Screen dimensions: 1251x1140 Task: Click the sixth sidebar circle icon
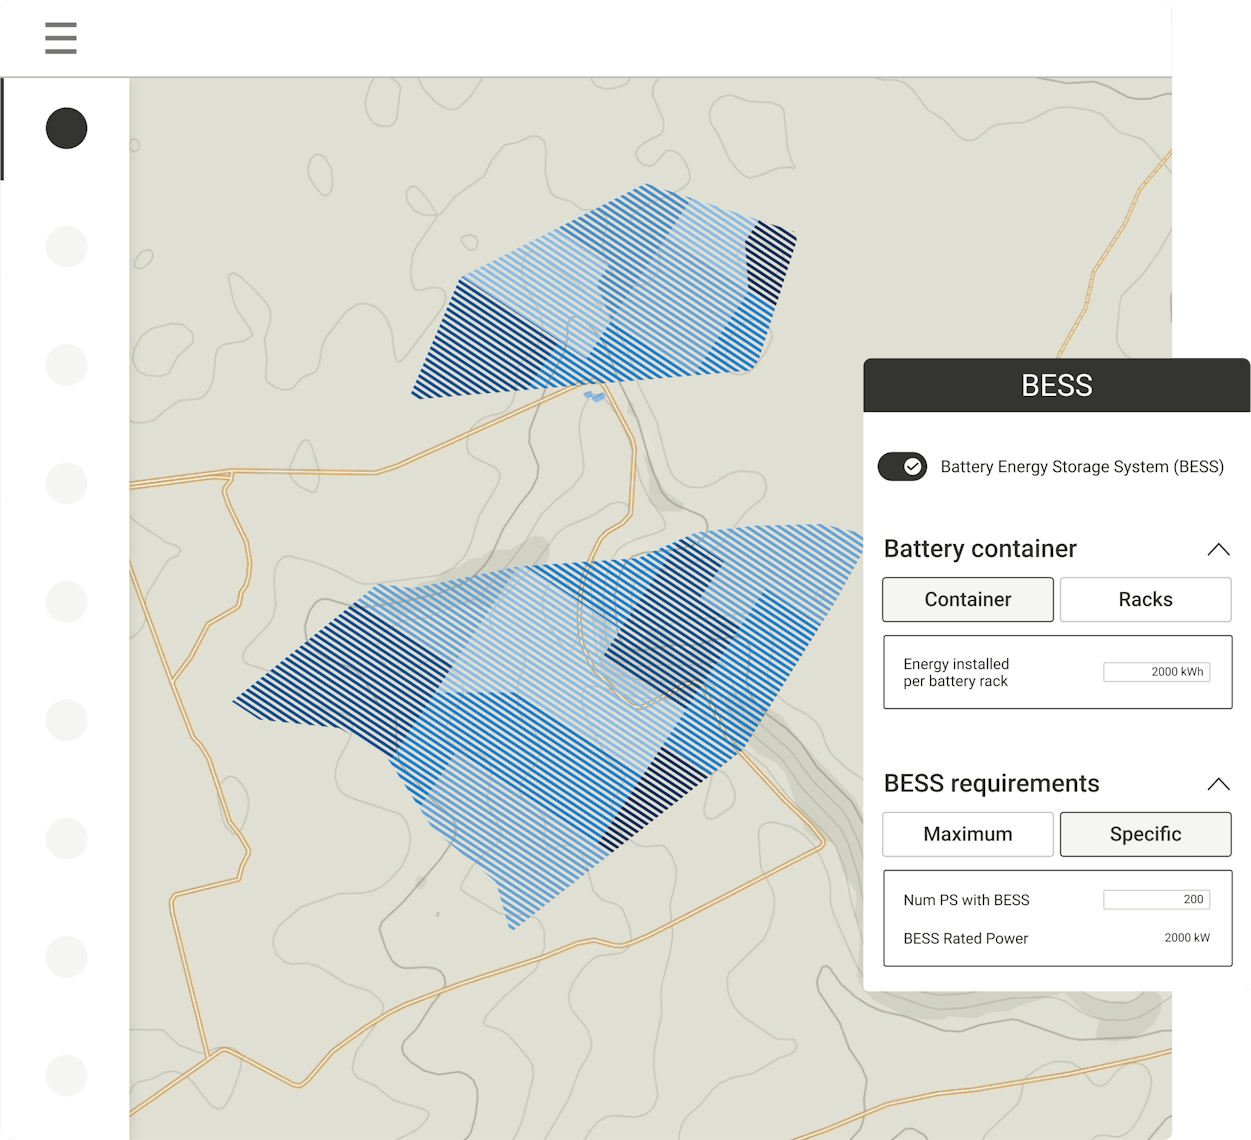coord(67,720)
